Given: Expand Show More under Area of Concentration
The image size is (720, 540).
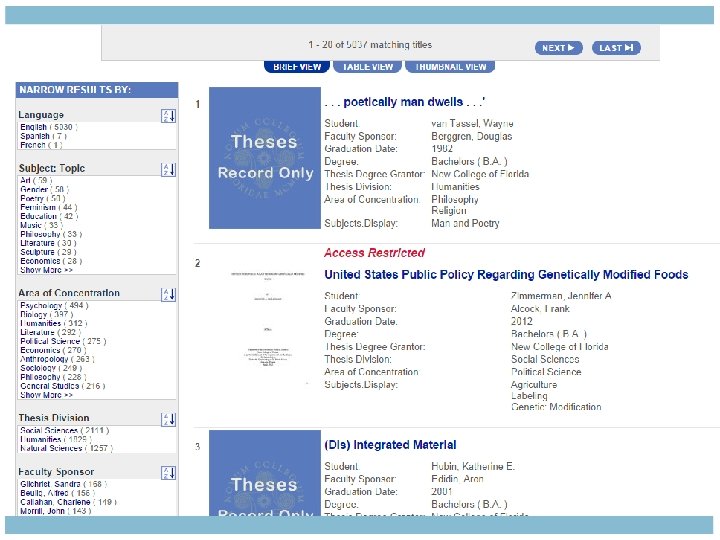Looking at the screenshot, I should pos(46,395).
